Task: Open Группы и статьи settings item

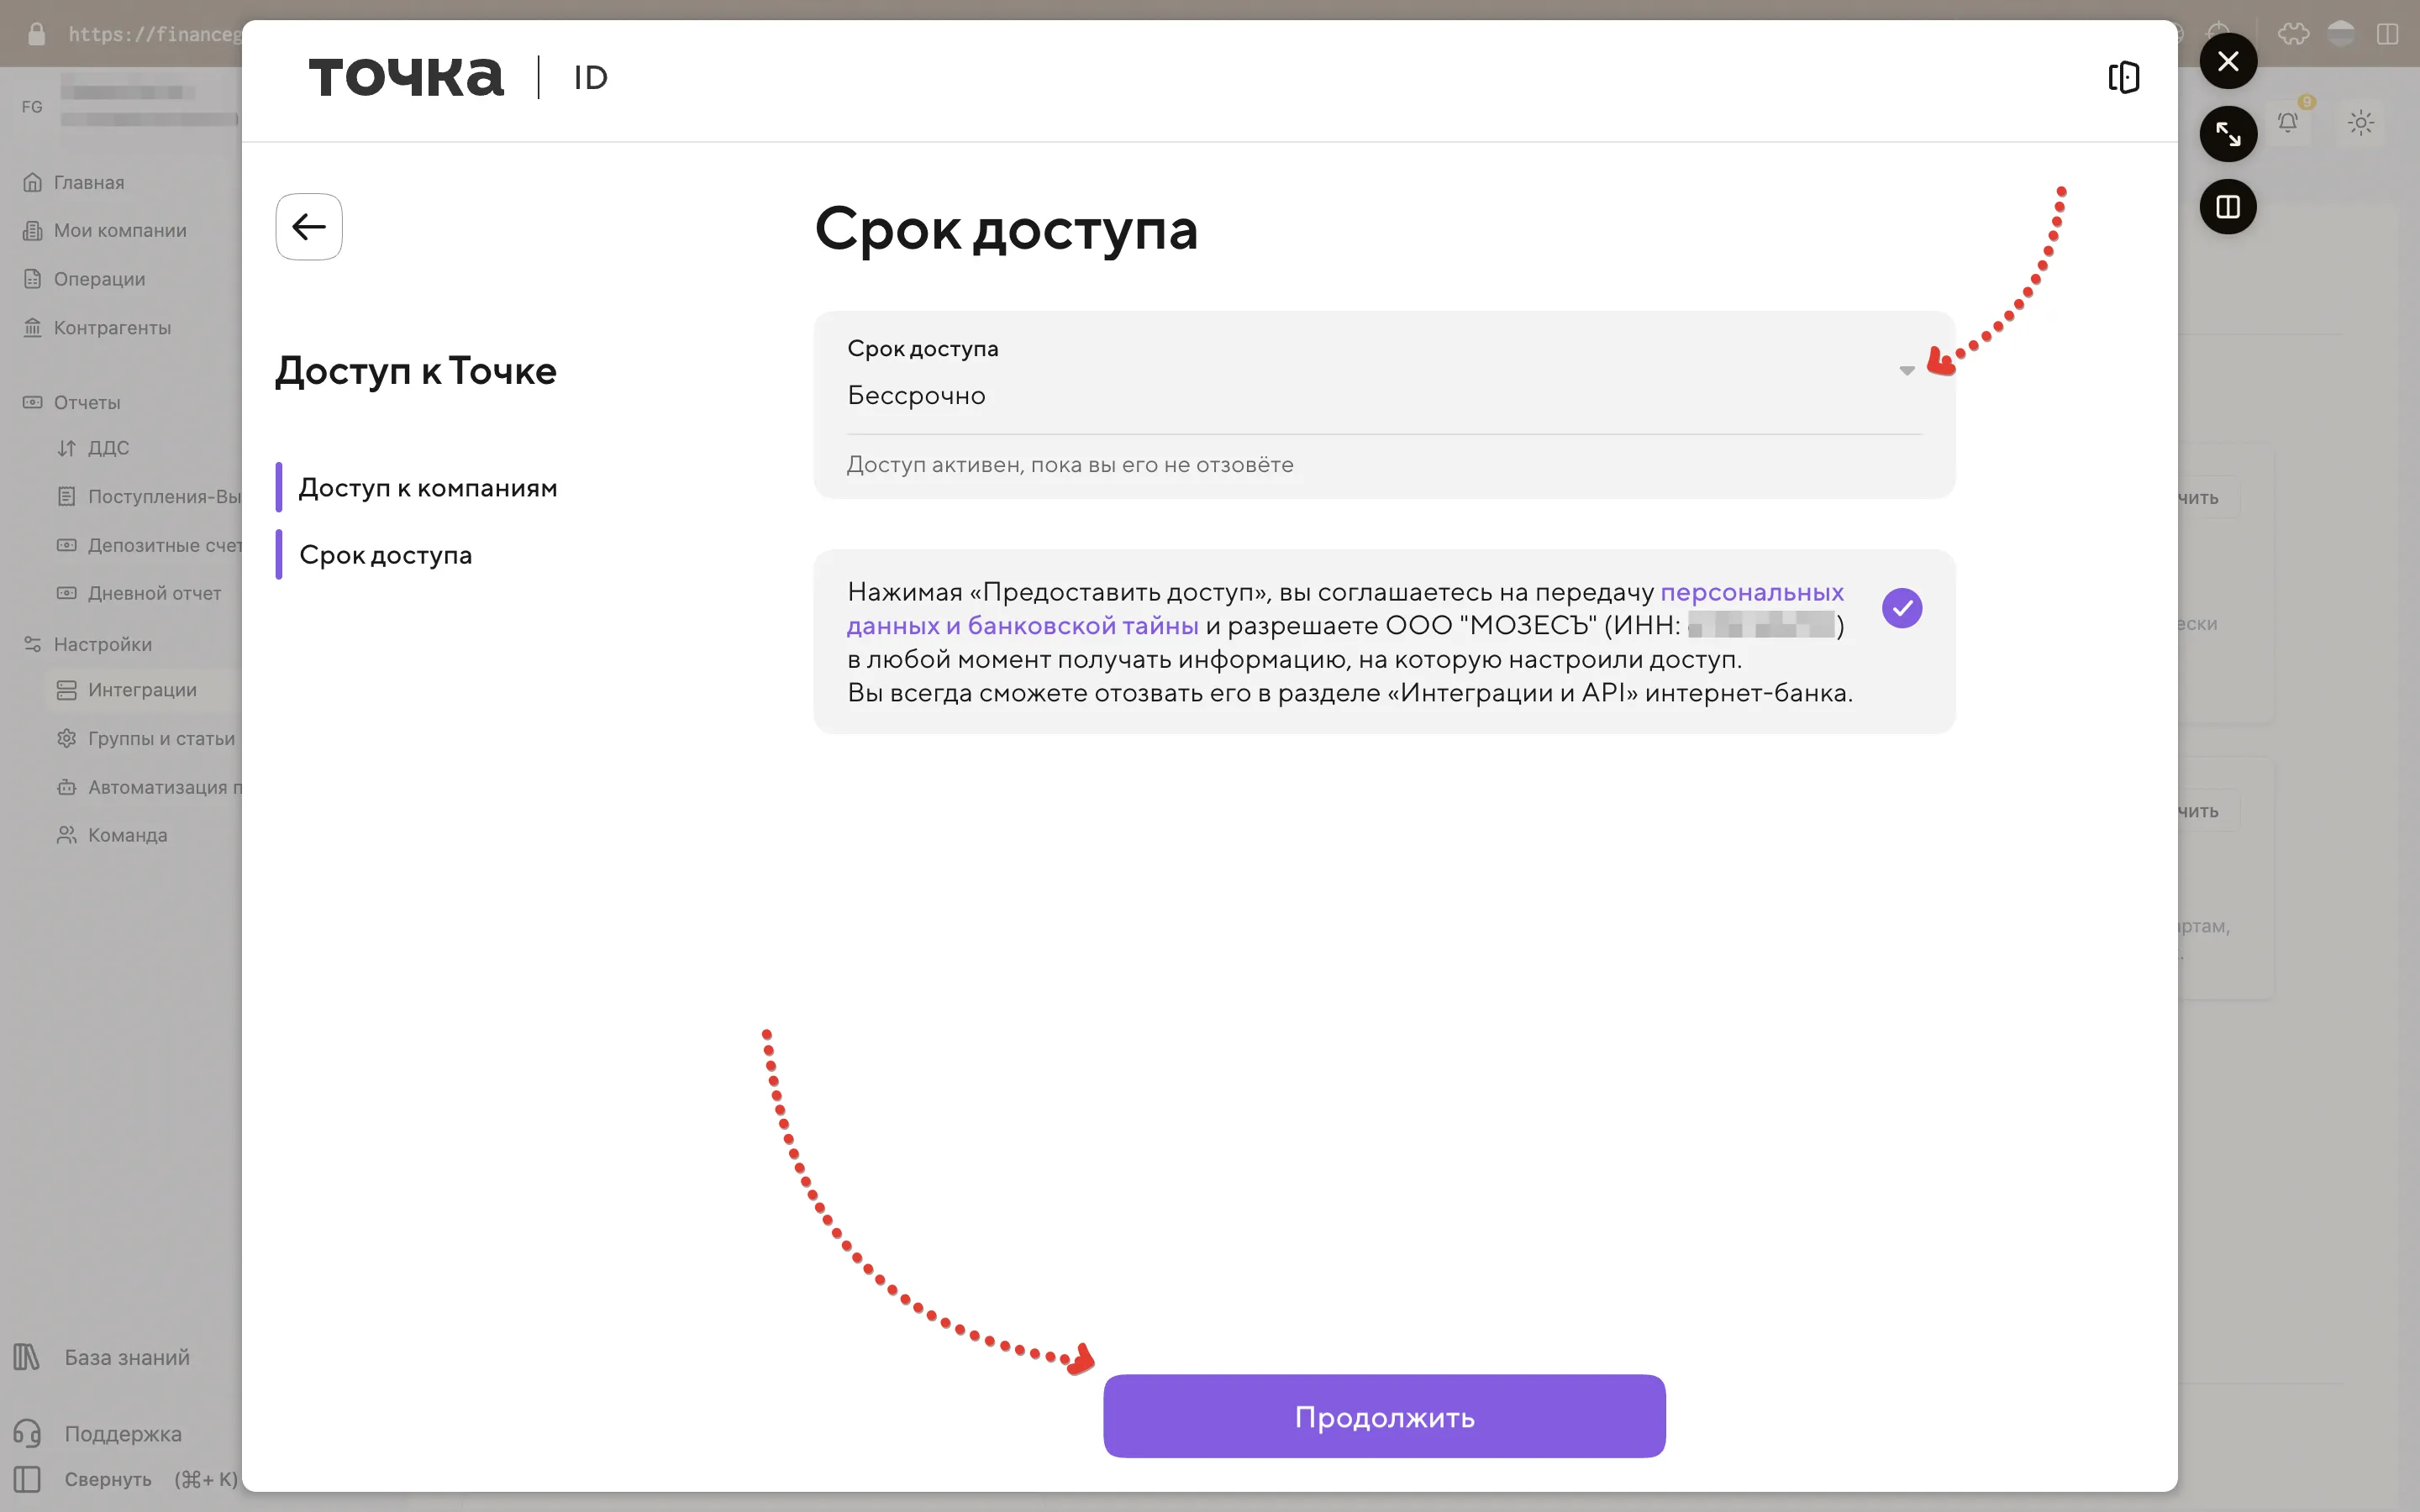Action: [x=161, y=738]
